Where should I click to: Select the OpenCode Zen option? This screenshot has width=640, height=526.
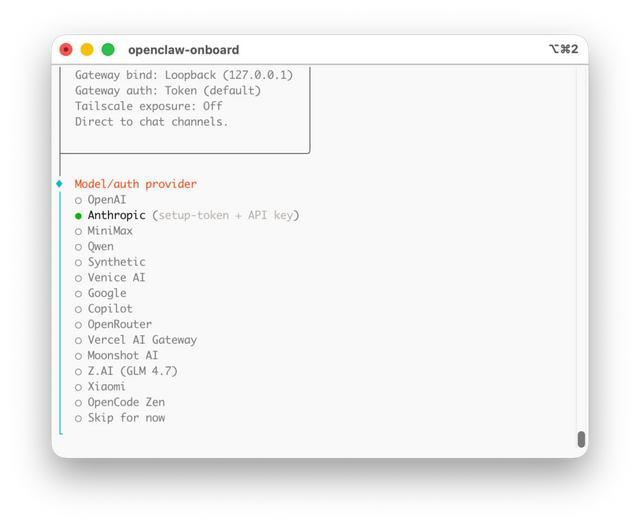tap(126, 402)
